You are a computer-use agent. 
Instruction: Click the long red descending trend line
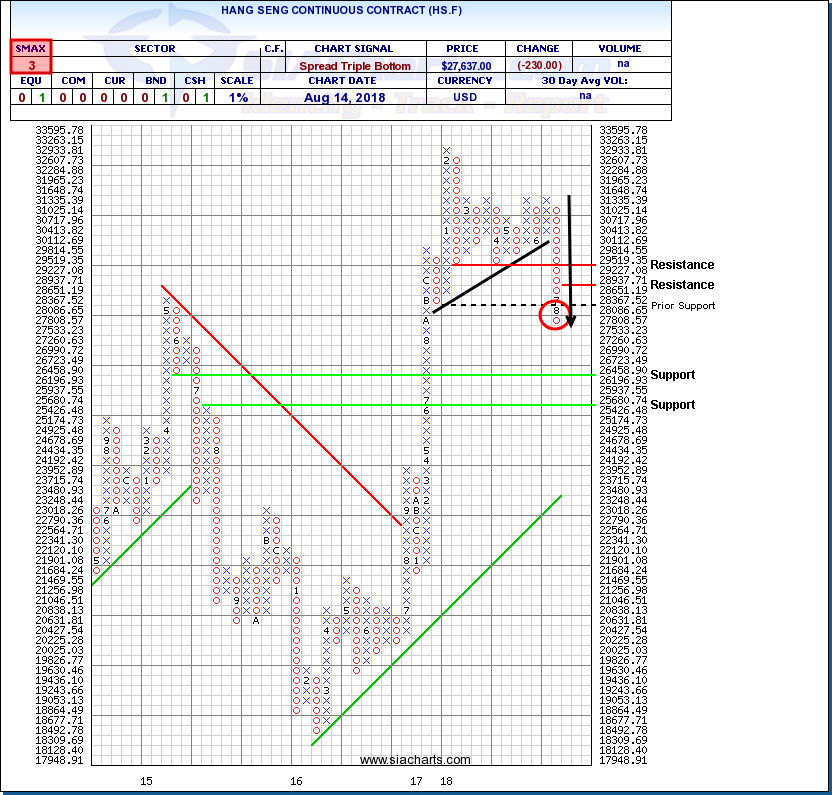tap(280, 400)
